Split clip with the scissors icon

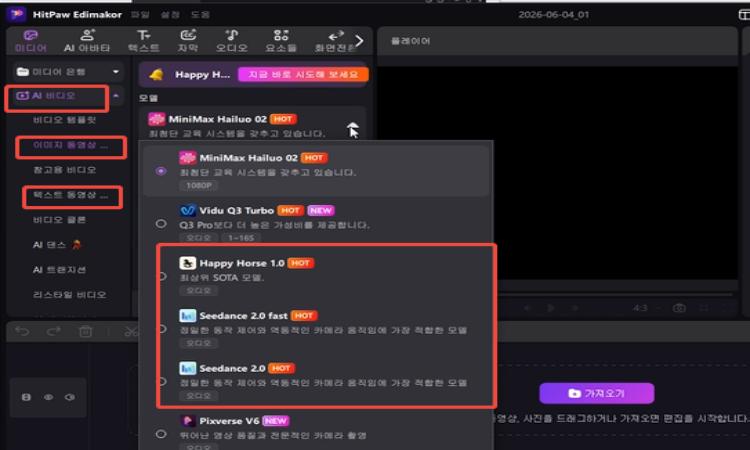click(x=130, y=331)
